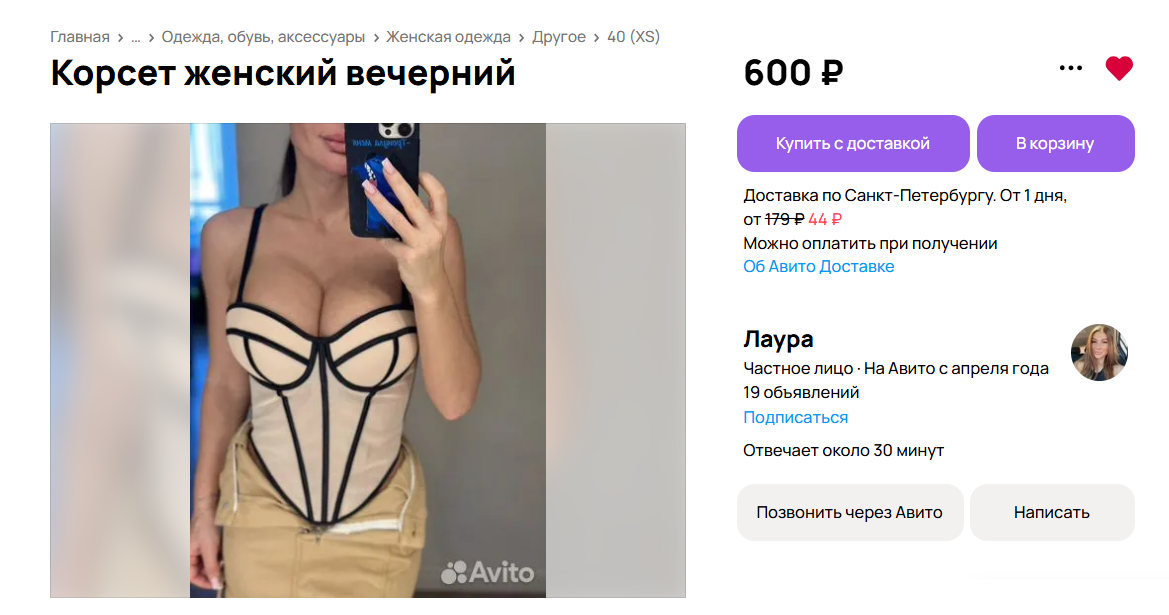Open Женская одежда breadcrumb category
Viewport: 1169px width, 615px height.
coord(448,37)
